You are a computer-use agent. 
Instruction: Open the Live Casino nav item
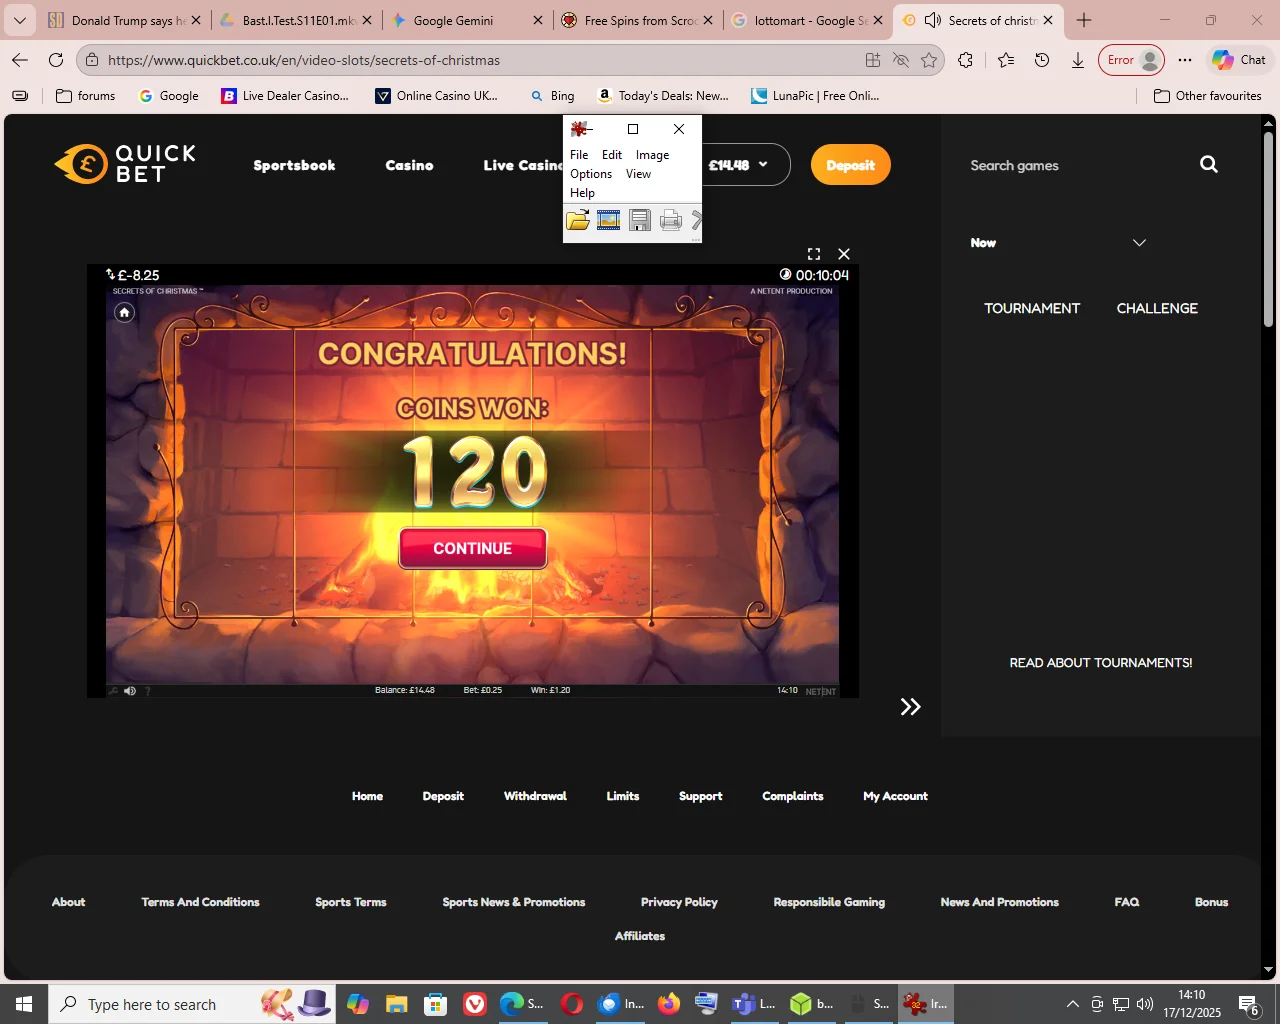(x=523, y=165)
